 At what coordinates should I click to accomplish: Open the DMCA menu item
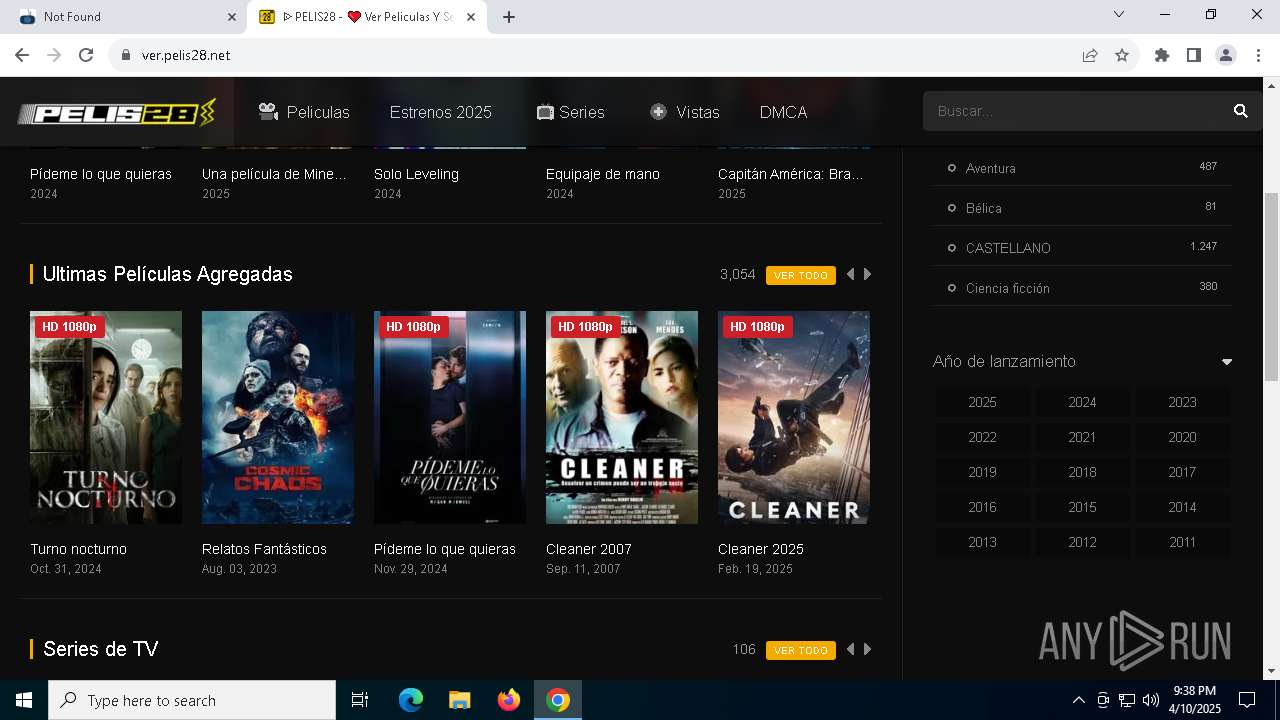point(783,112)
